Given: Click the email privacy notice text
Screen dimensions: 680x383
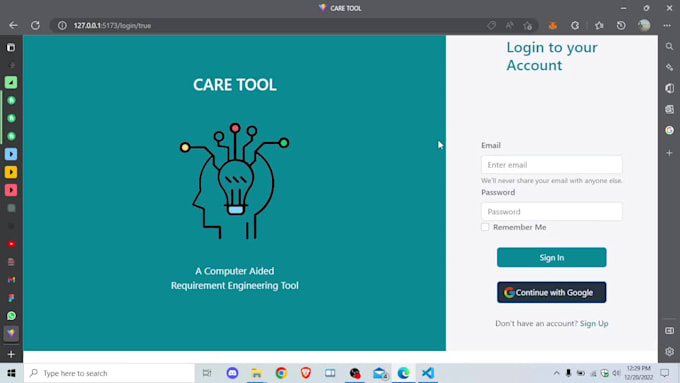Looking at the screenshot, I should click(x=552, y=180).
